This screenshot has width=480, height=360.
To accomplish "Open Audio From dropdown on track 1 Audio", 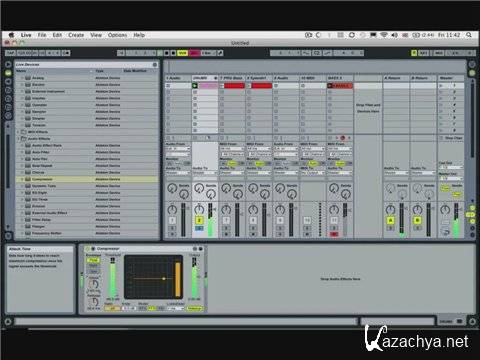I will 178,149.
